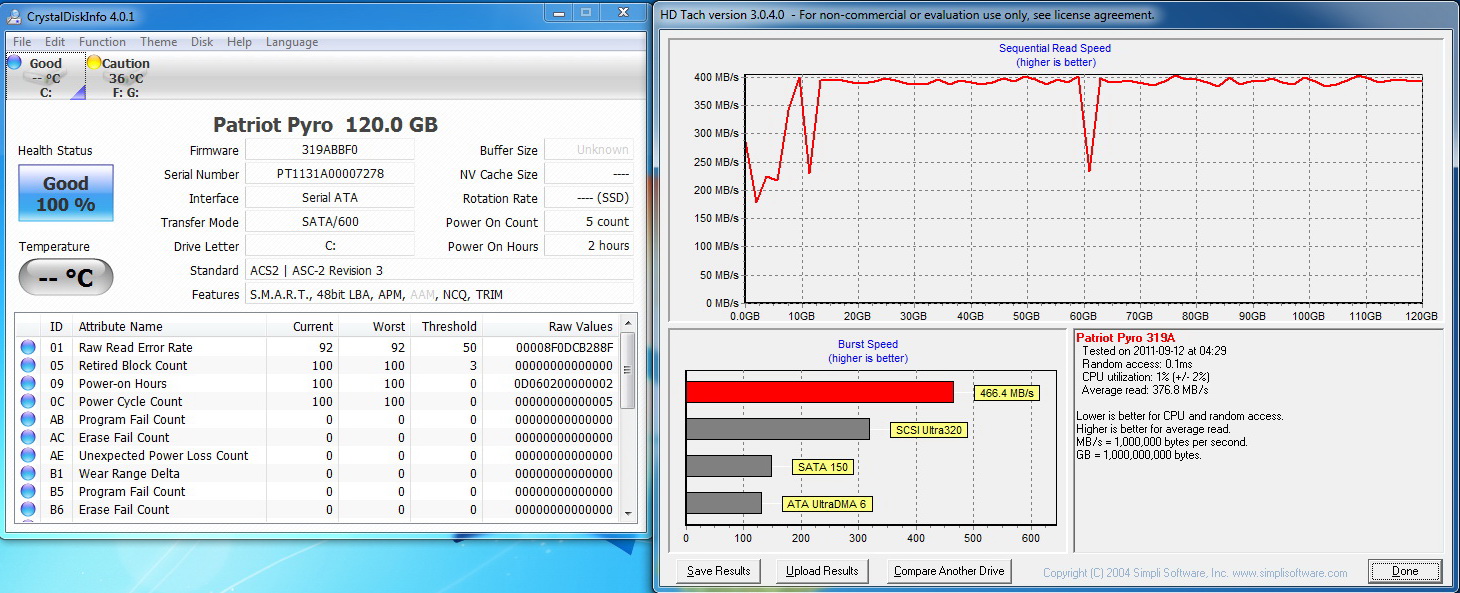1460x593 pixels.
Task: Click the CrystalDiskInfo title bar icon
Action: pos(13,16)
